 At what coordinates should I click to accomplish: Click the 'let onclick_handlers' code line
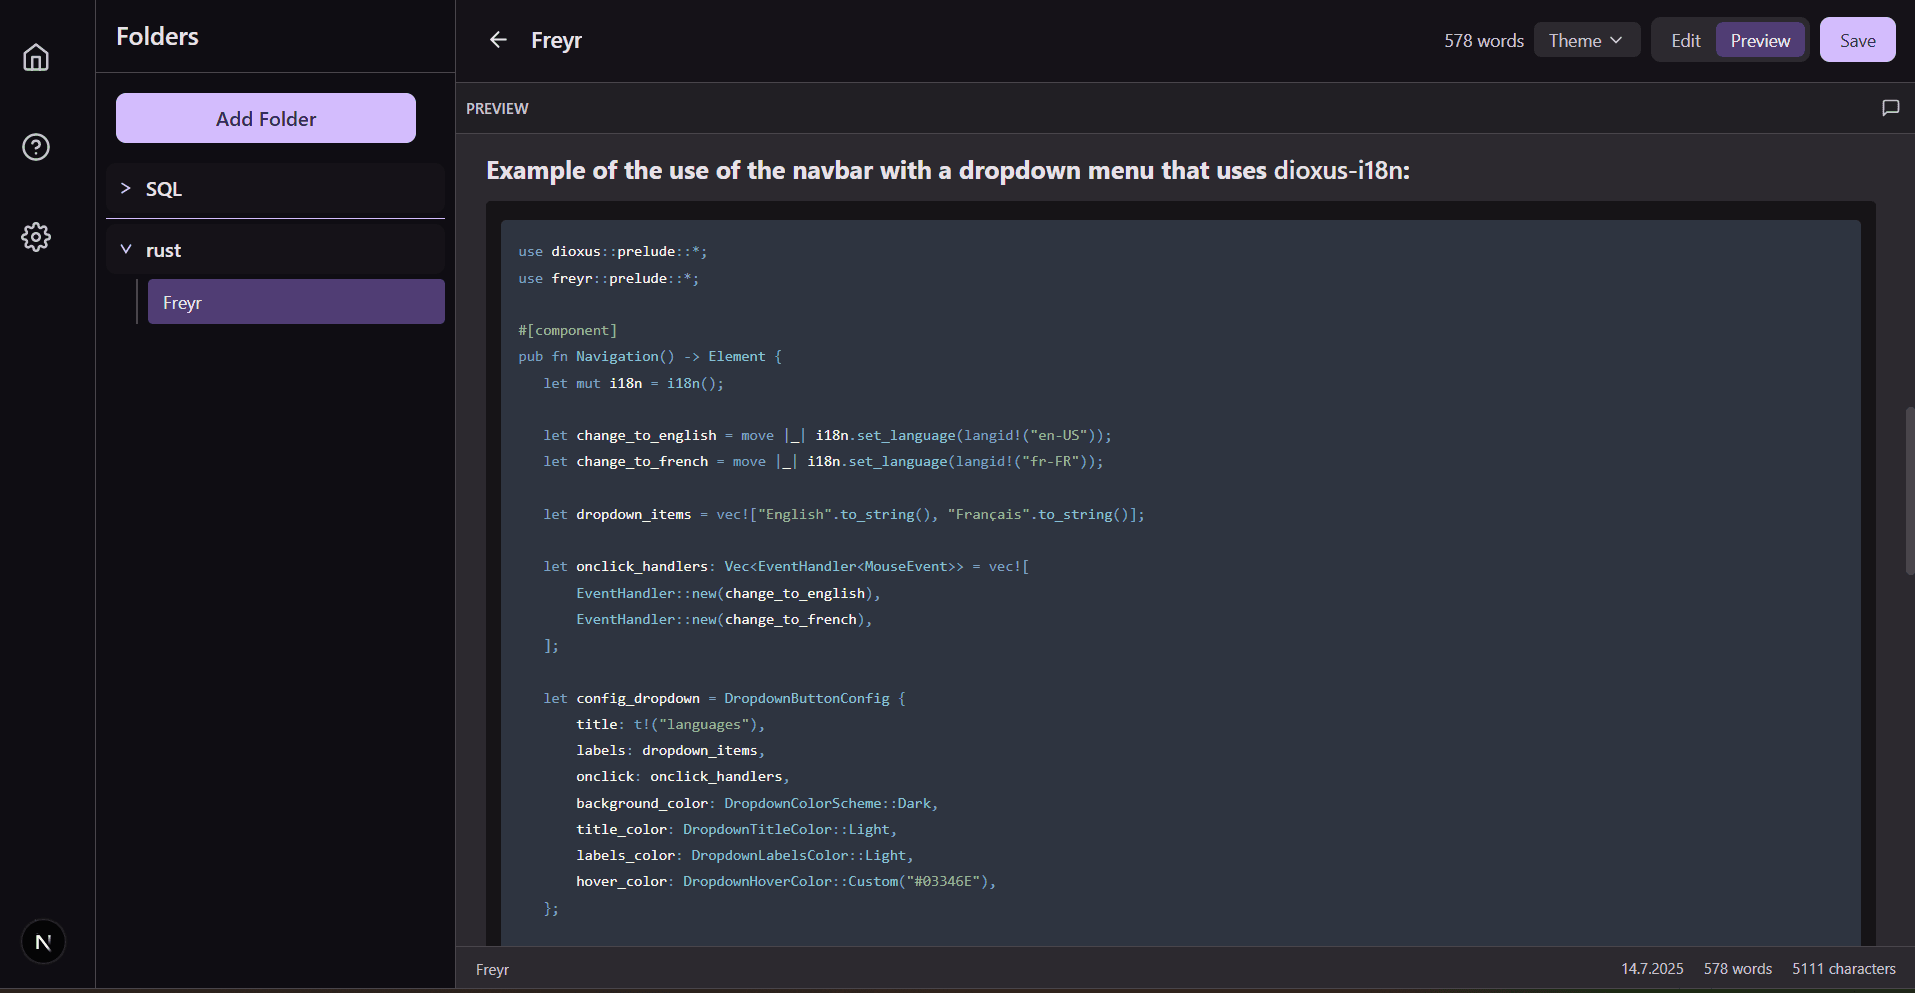786,566
